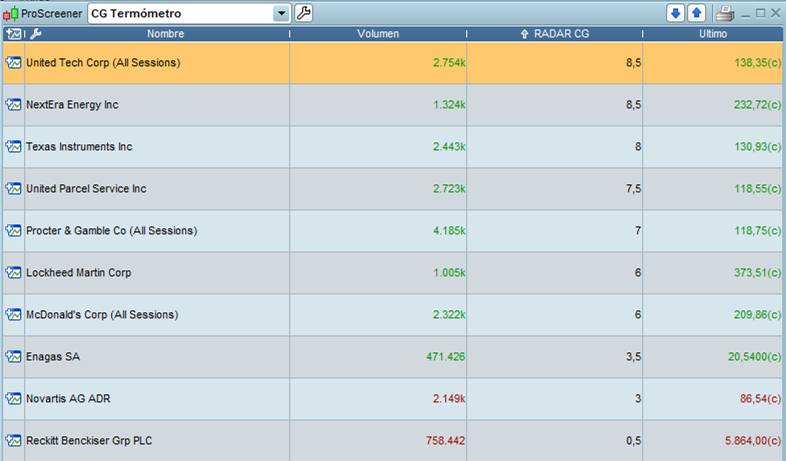Click the last price 209,86(c)
Screen dimensions: 786x461
(x=758, y=315)
